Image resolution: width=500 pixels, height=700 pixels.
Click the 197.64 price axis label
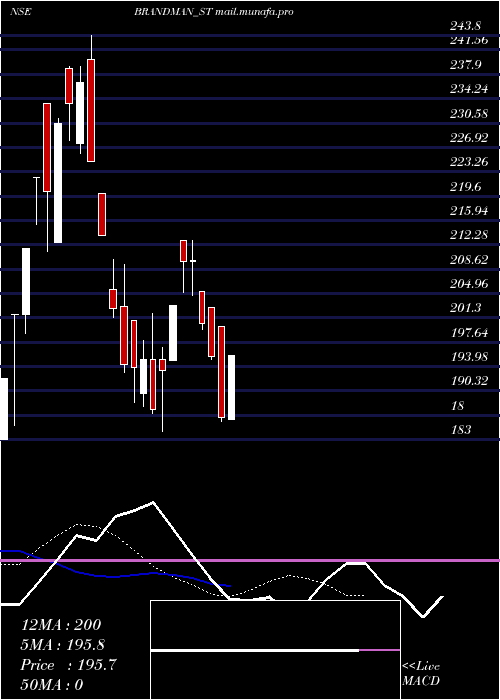coord(469,333)
